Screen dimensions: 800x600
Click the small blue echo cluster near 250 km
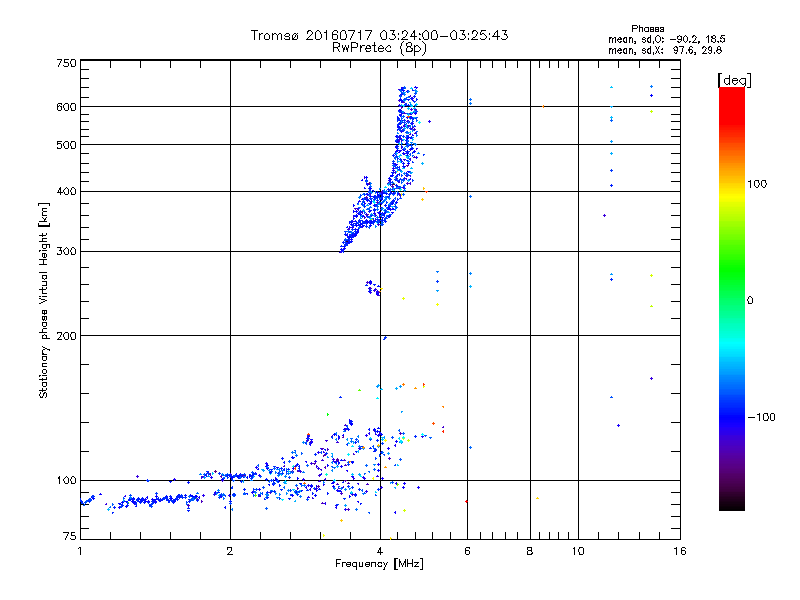pyautogui.click(x=373, y=288)
